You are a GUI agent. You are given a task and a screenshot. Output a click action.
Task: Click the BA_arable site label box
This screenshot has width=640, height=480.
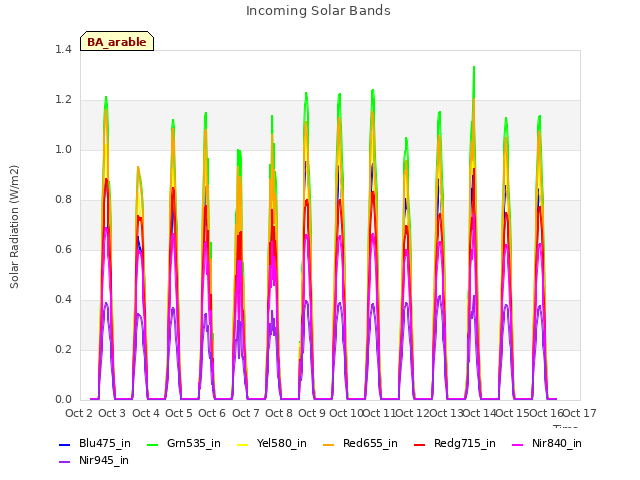pyautogui.click(x=117, y=41)
